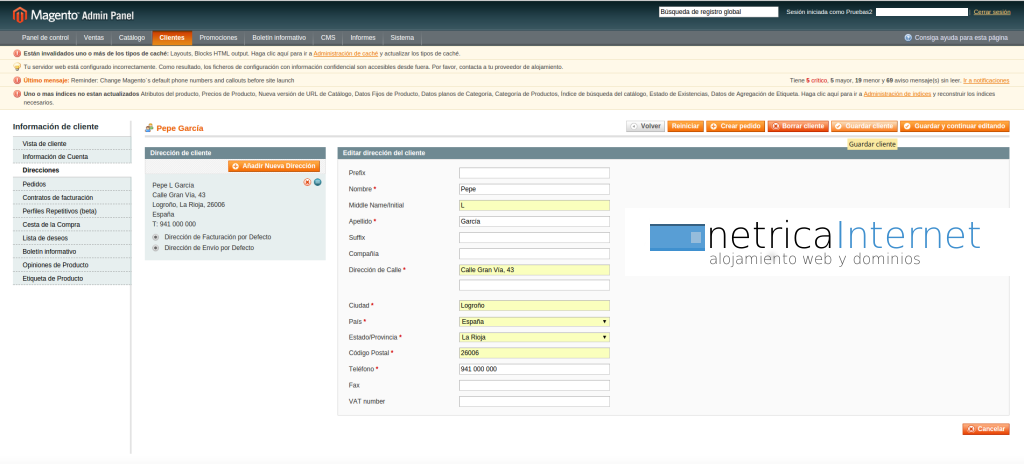Click the Código Postal field
The width and height of the screenshot is (1024, 464).
[534, 354]
